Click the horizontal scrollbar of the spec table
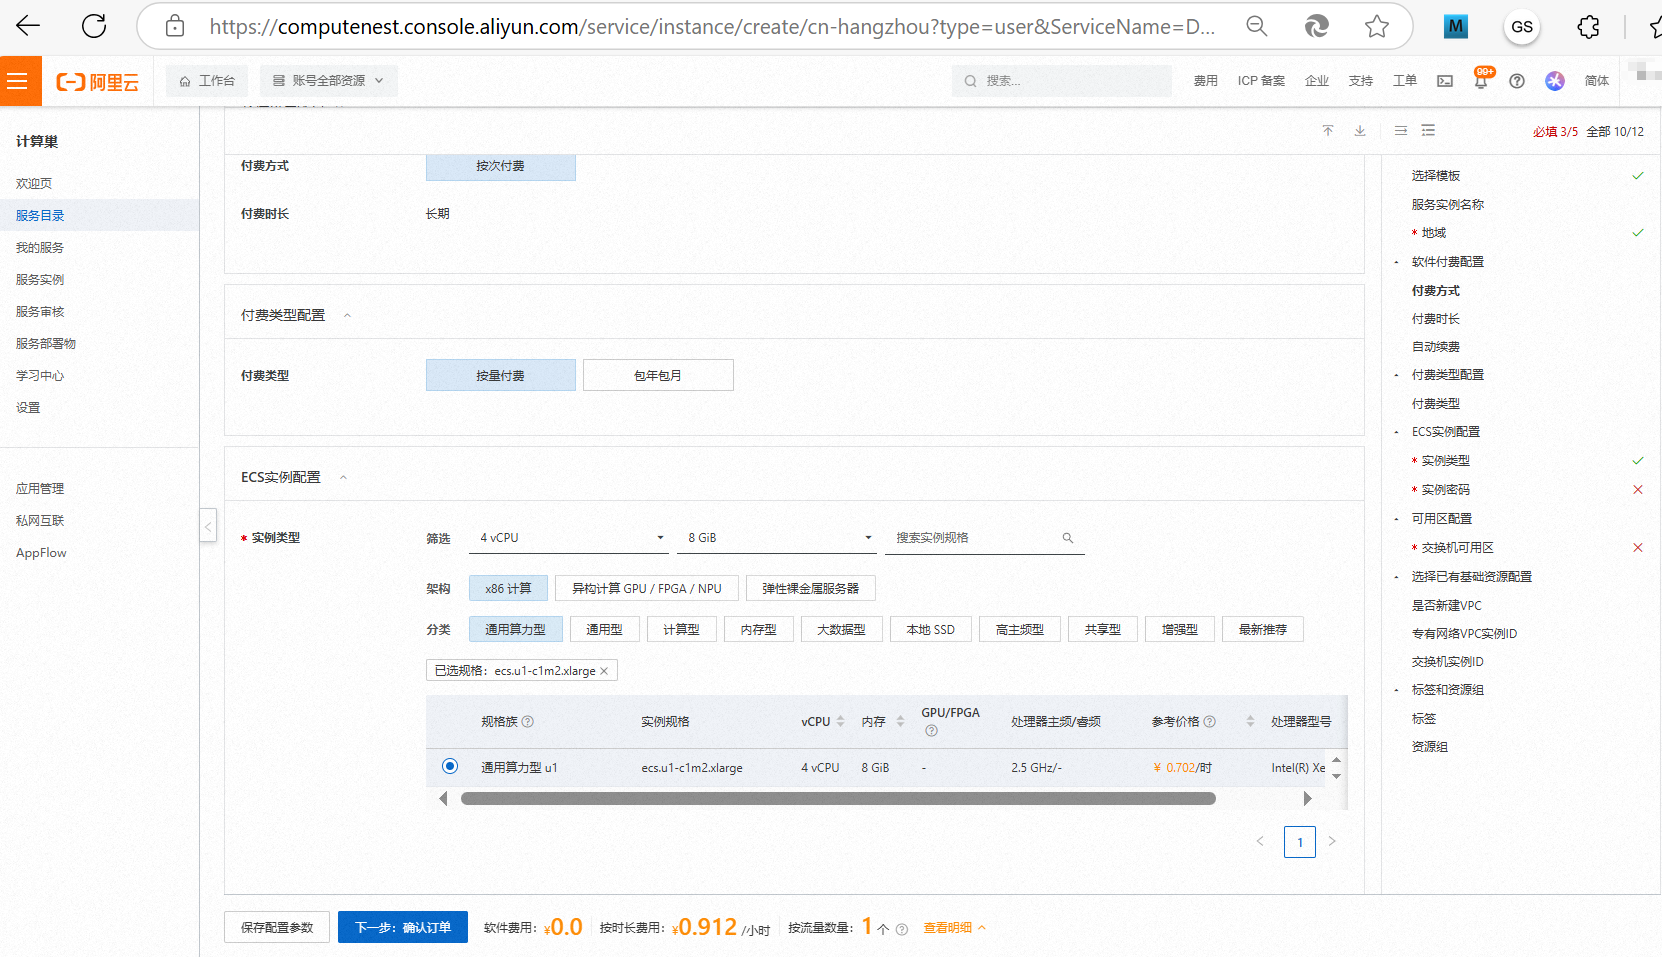The width and height of the screenshot is (1662, 957). click(838, 799)
